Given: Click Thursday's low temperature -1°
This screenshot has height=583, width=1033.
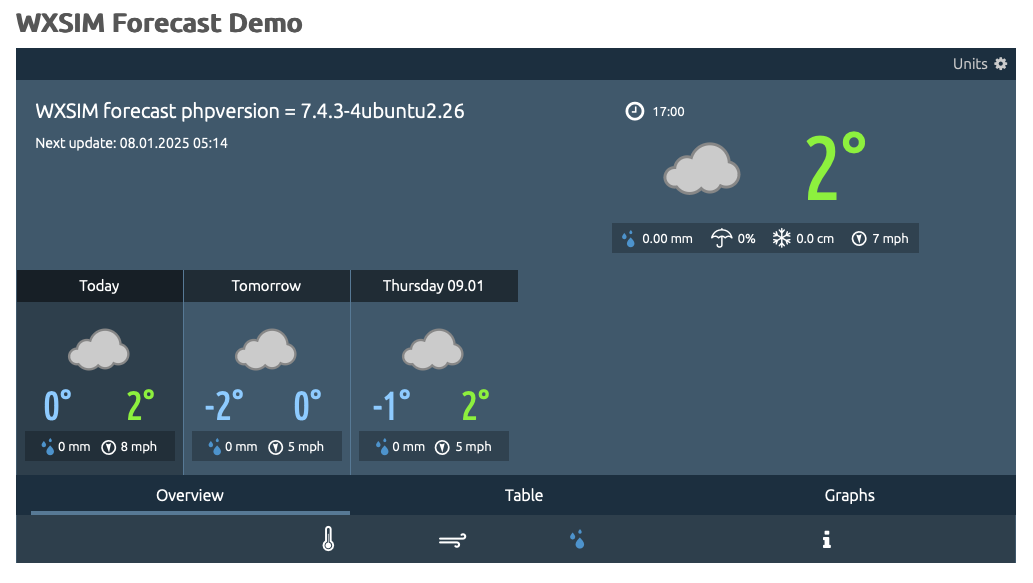Looking at the screenshot, I should [391, 405].
